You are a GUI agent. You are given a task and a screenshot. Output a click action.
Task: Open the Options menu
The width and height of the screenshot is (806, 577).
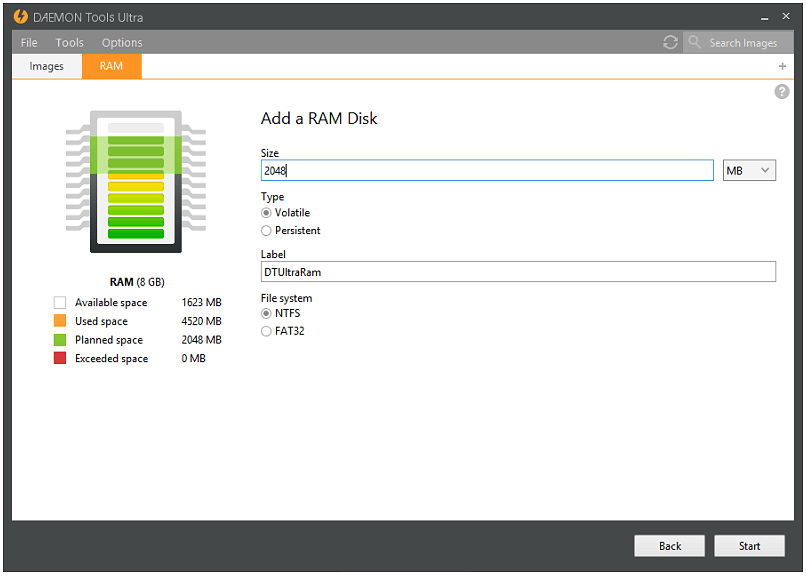tap(122, 43)
